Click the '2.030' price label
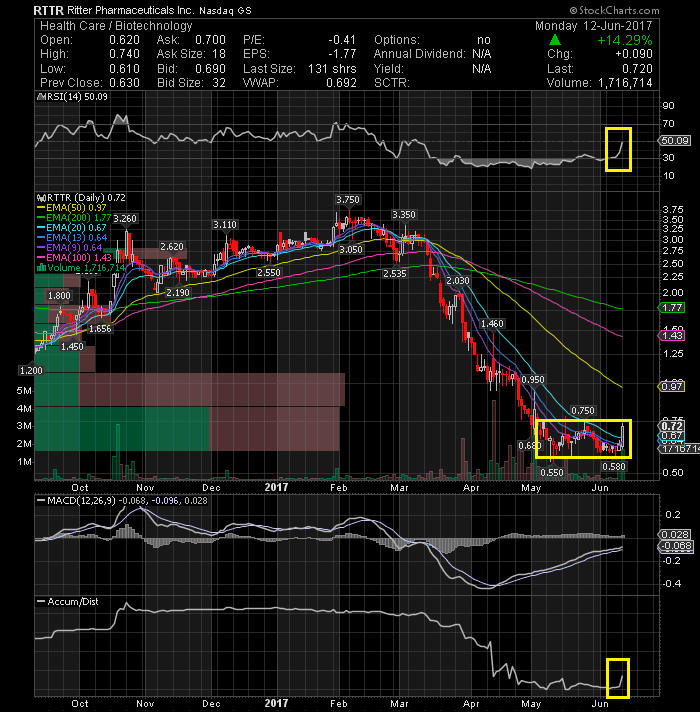Image resolution: width=700 pixels, height=712 pixels. click(x=458, y=281)
